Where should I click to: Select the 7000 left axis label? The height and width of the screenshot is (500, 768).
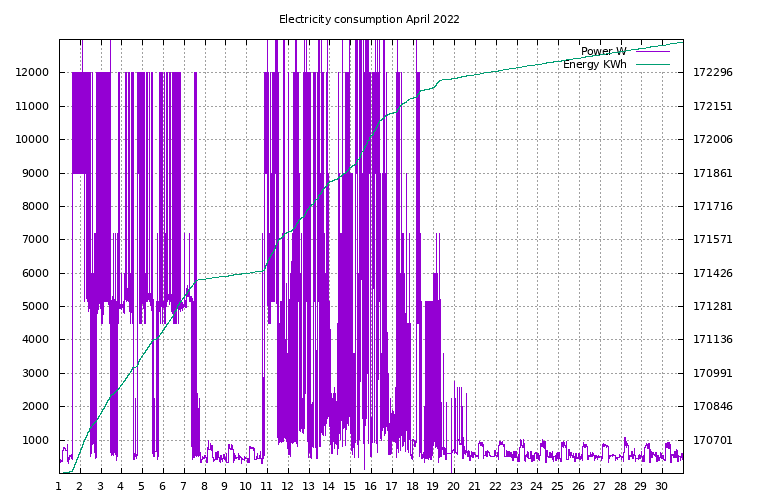(x=35, y=239)
